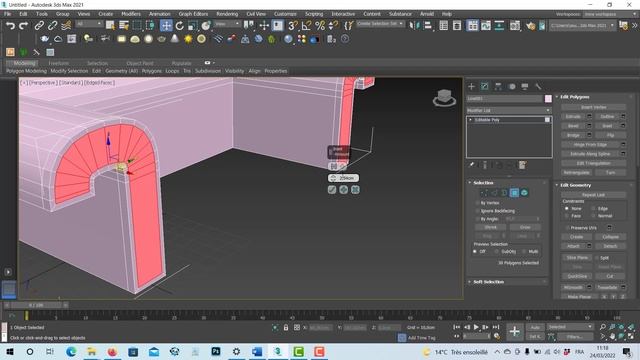Click the Grow selection button

525,227
